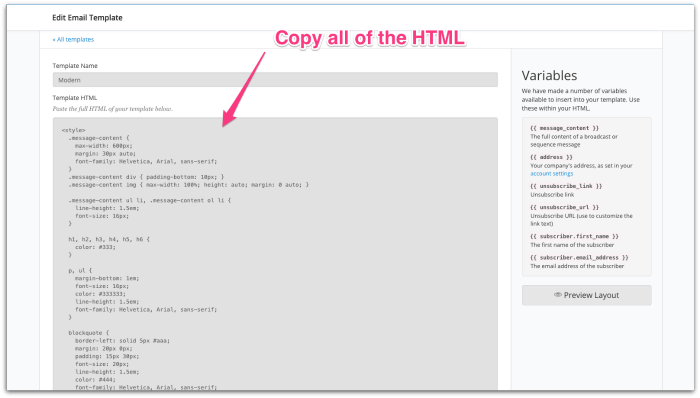Select the {{ message_content }} variable text
Screen dimensions: 700x398
coord(564,128)
